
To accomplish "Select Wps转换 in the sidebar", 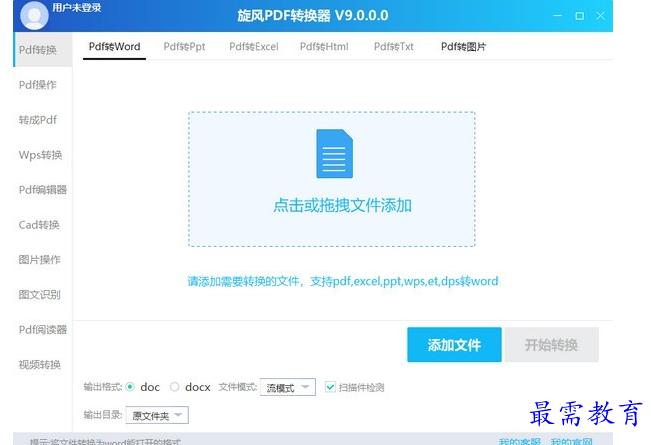I will pyautogui.click(x=43, y=155).
